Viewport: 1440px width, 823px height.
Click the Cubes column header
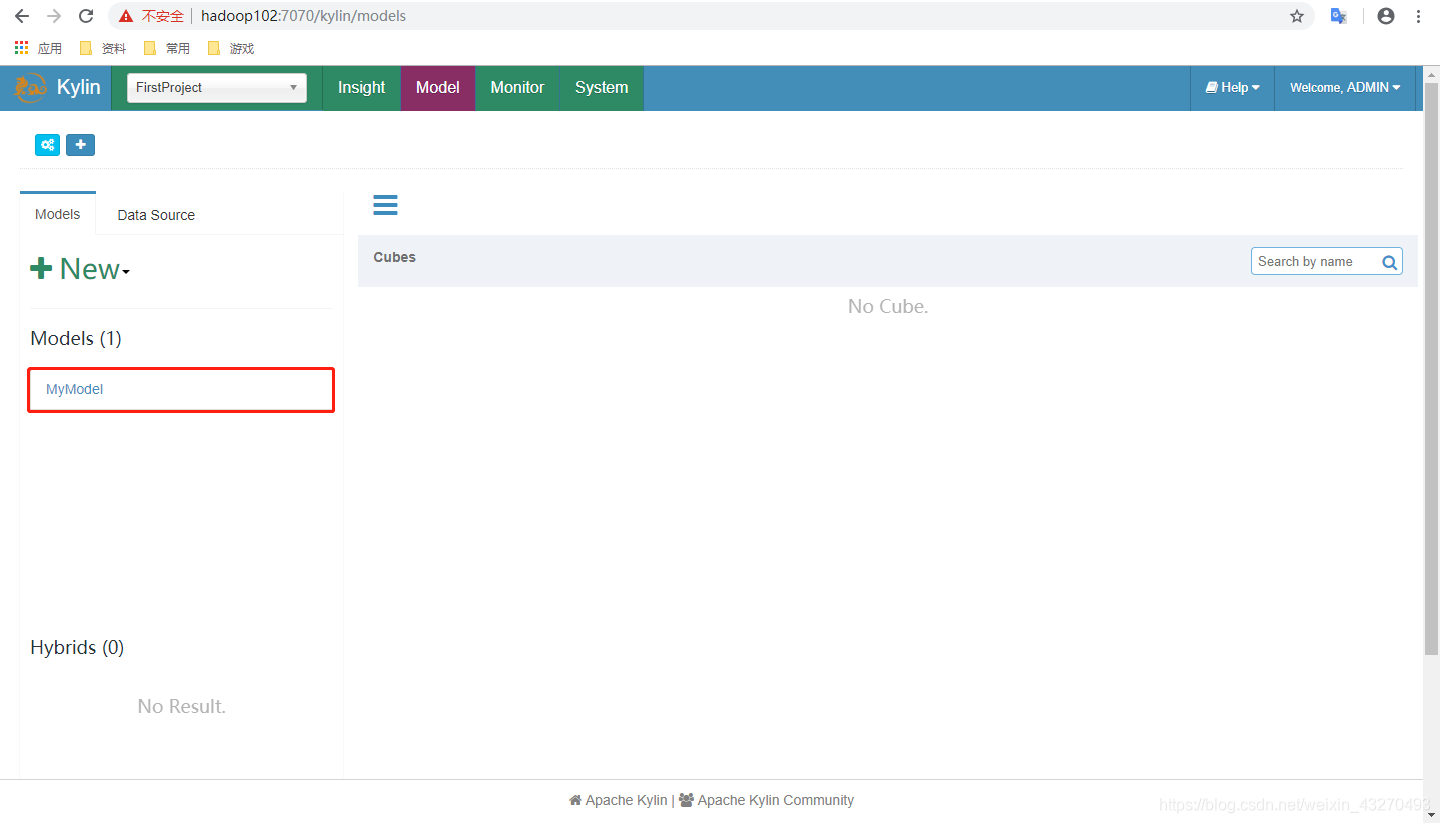pyautogui.click(x=395, y=257)
